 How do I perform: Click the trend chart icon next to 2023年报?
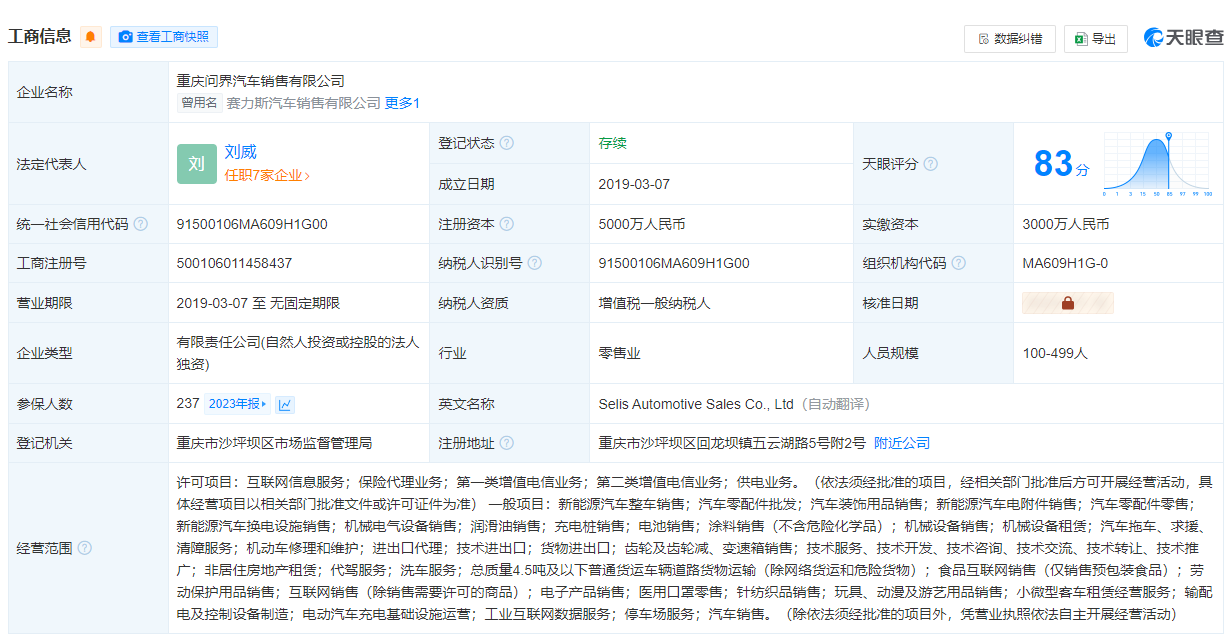(x=286, y=404)
